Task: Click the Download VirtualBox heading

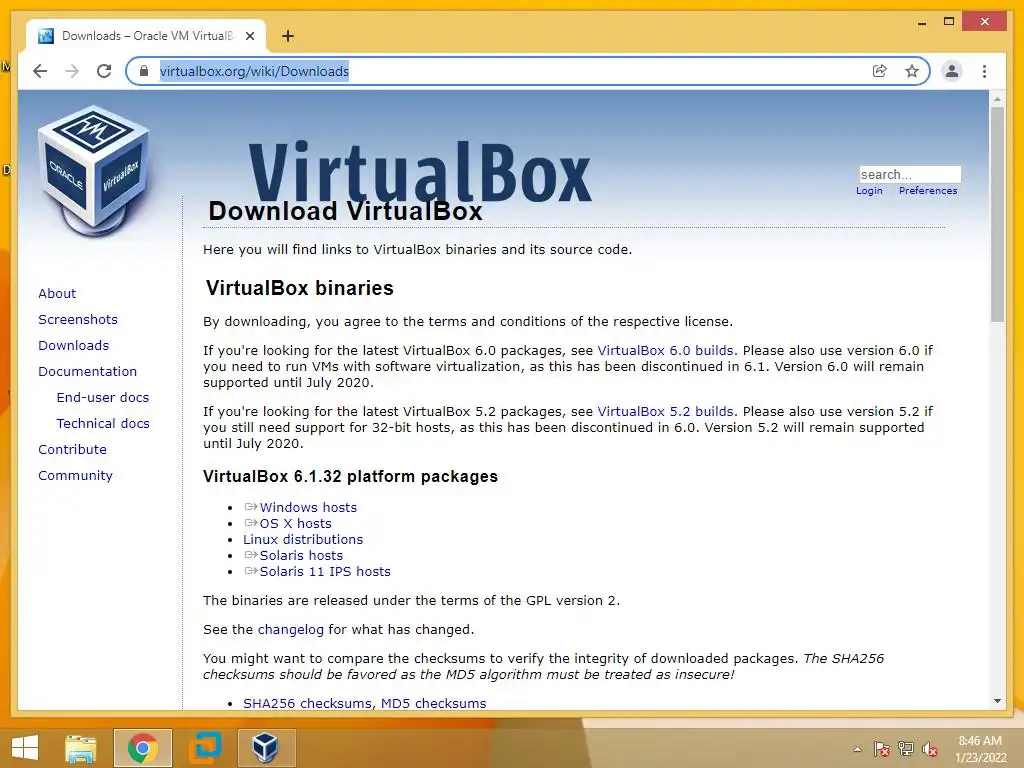Action: (345, 212)
